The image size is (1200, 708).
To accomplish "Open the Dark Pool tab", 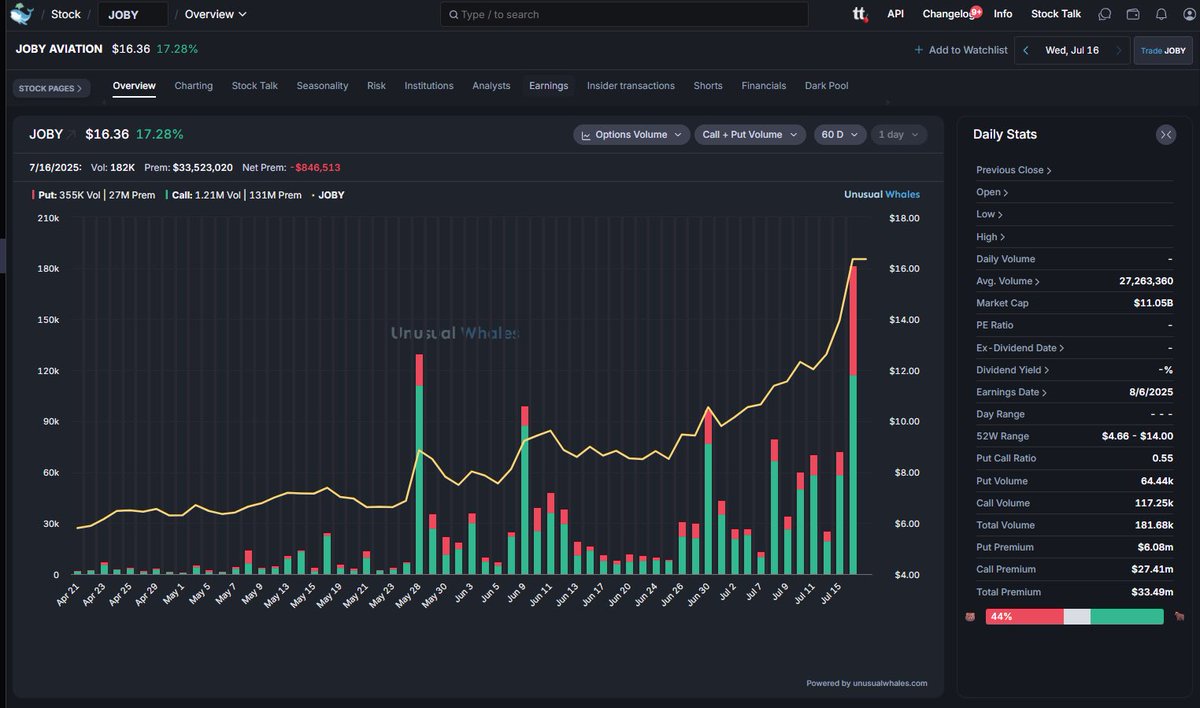I will point(827,86).
